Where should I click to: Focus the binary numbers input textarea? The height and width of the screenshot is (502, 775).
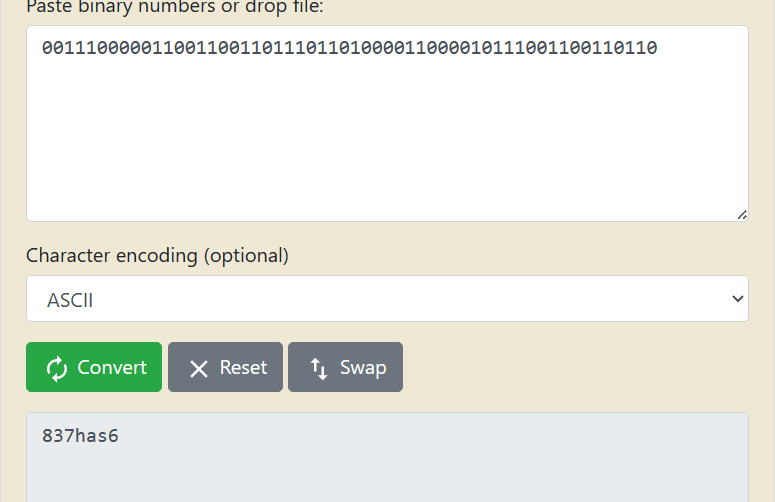coord(388,124)
